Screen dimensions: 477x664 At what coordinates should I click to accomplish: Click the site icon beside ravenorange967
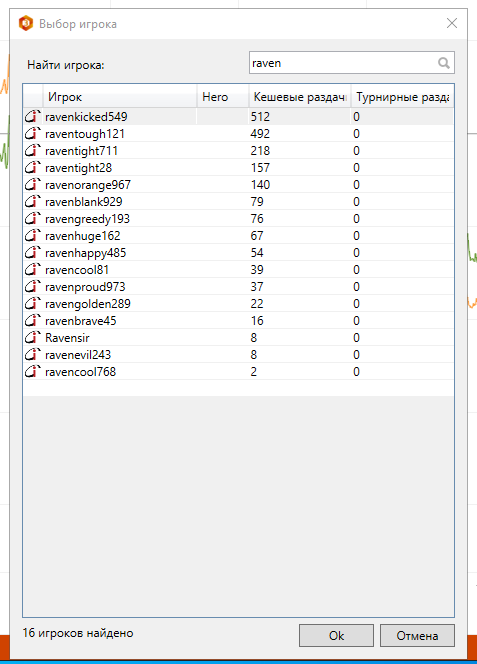coord(33,184)
